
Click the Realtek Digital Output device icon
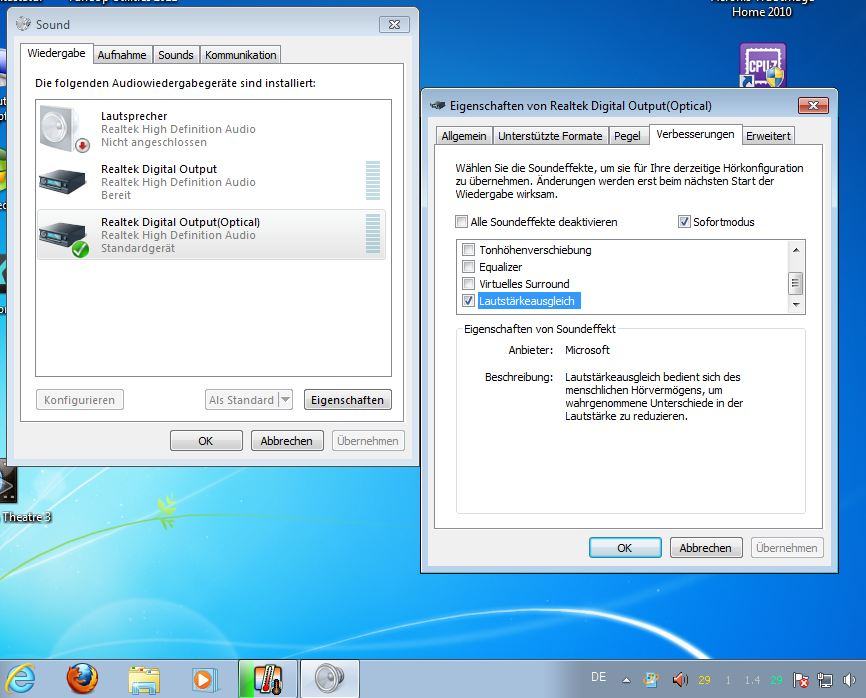(x=63, y=182)
